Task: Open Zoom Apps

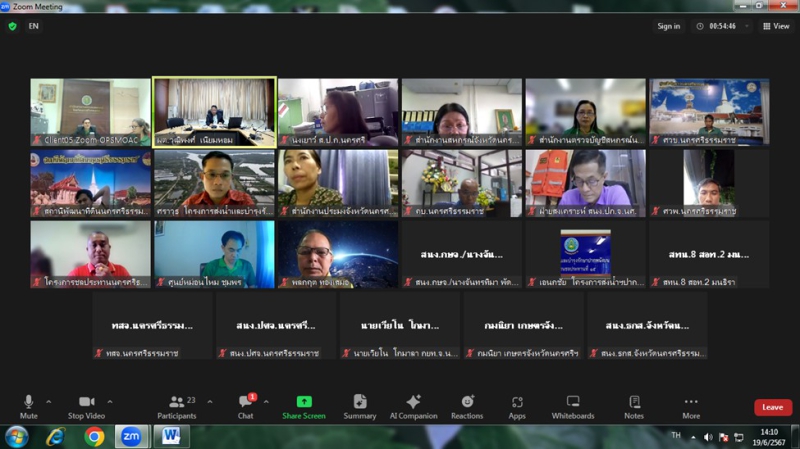Action: click(x=517, y=405)
